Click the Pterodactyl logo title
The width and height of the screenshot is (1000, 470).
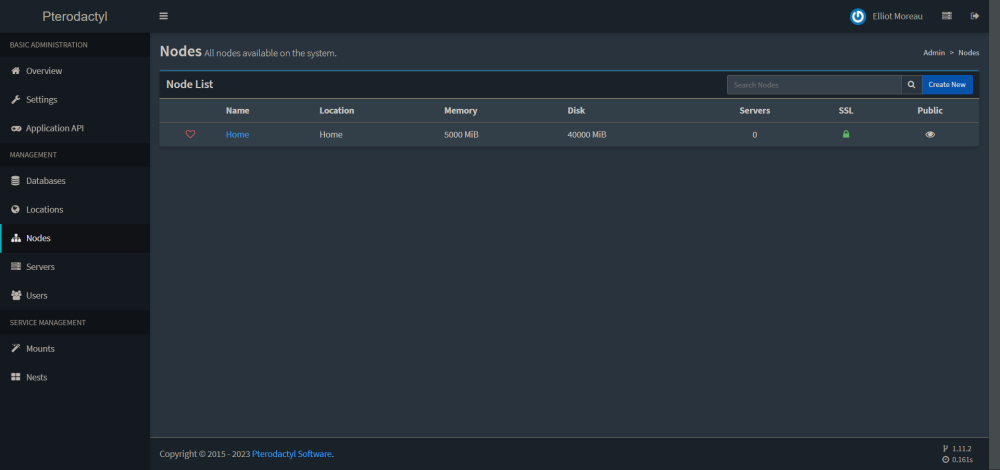click(x=75, y=17)
